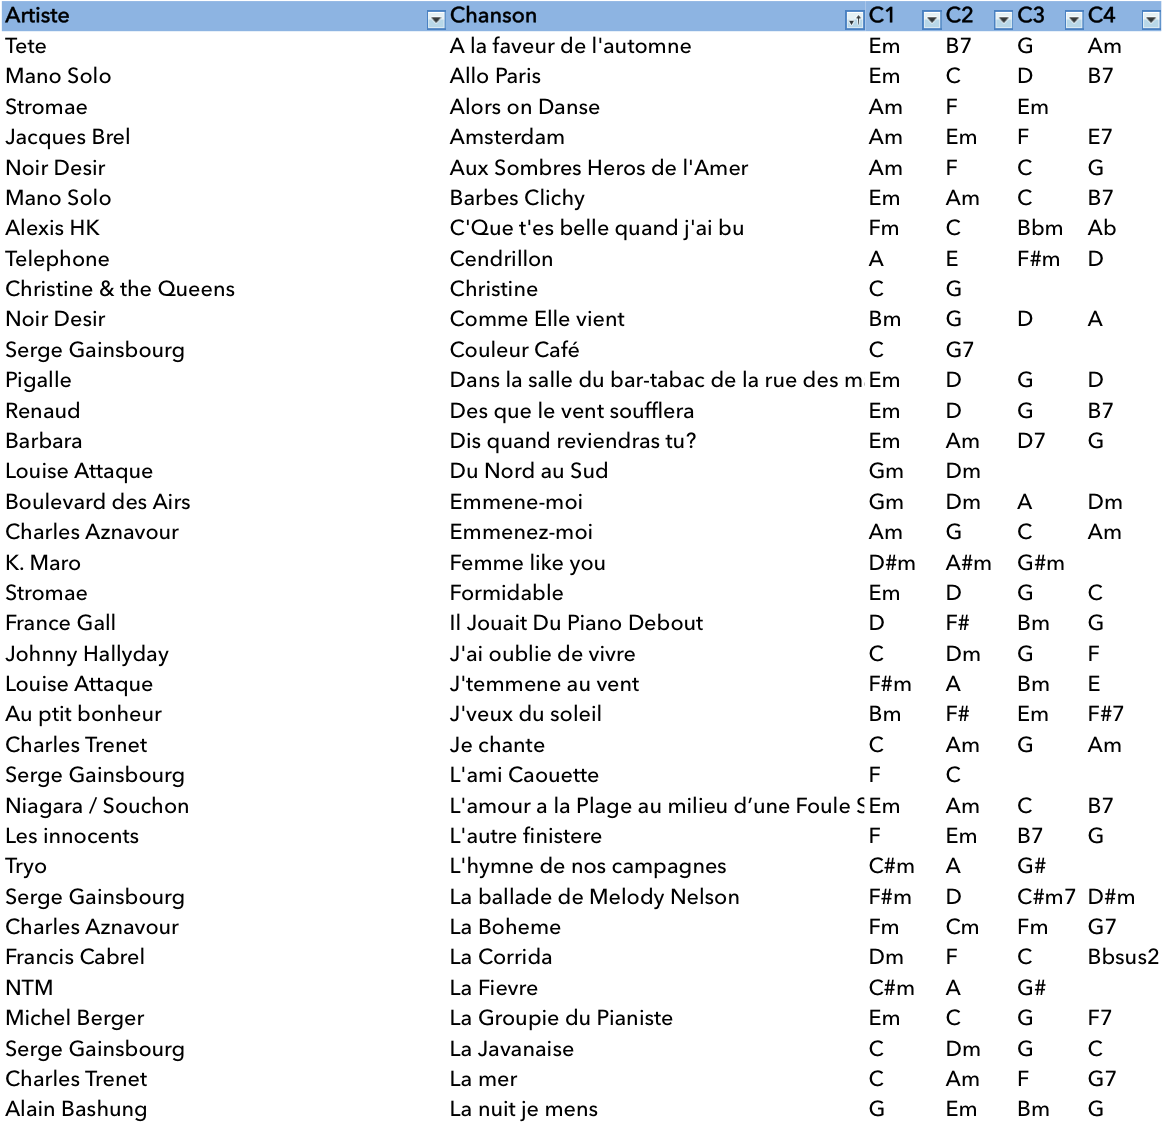Click the 'Allo Paris' cell

495,76
